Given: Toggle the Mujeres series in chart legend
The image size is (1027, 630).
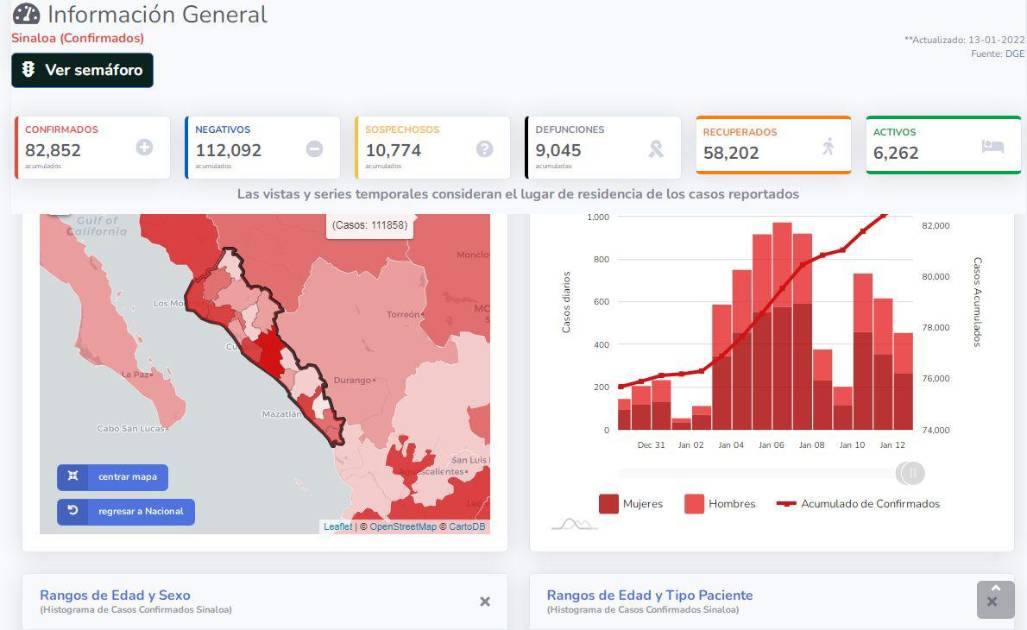Looking at the screenshot, I should tap(631, 504).
